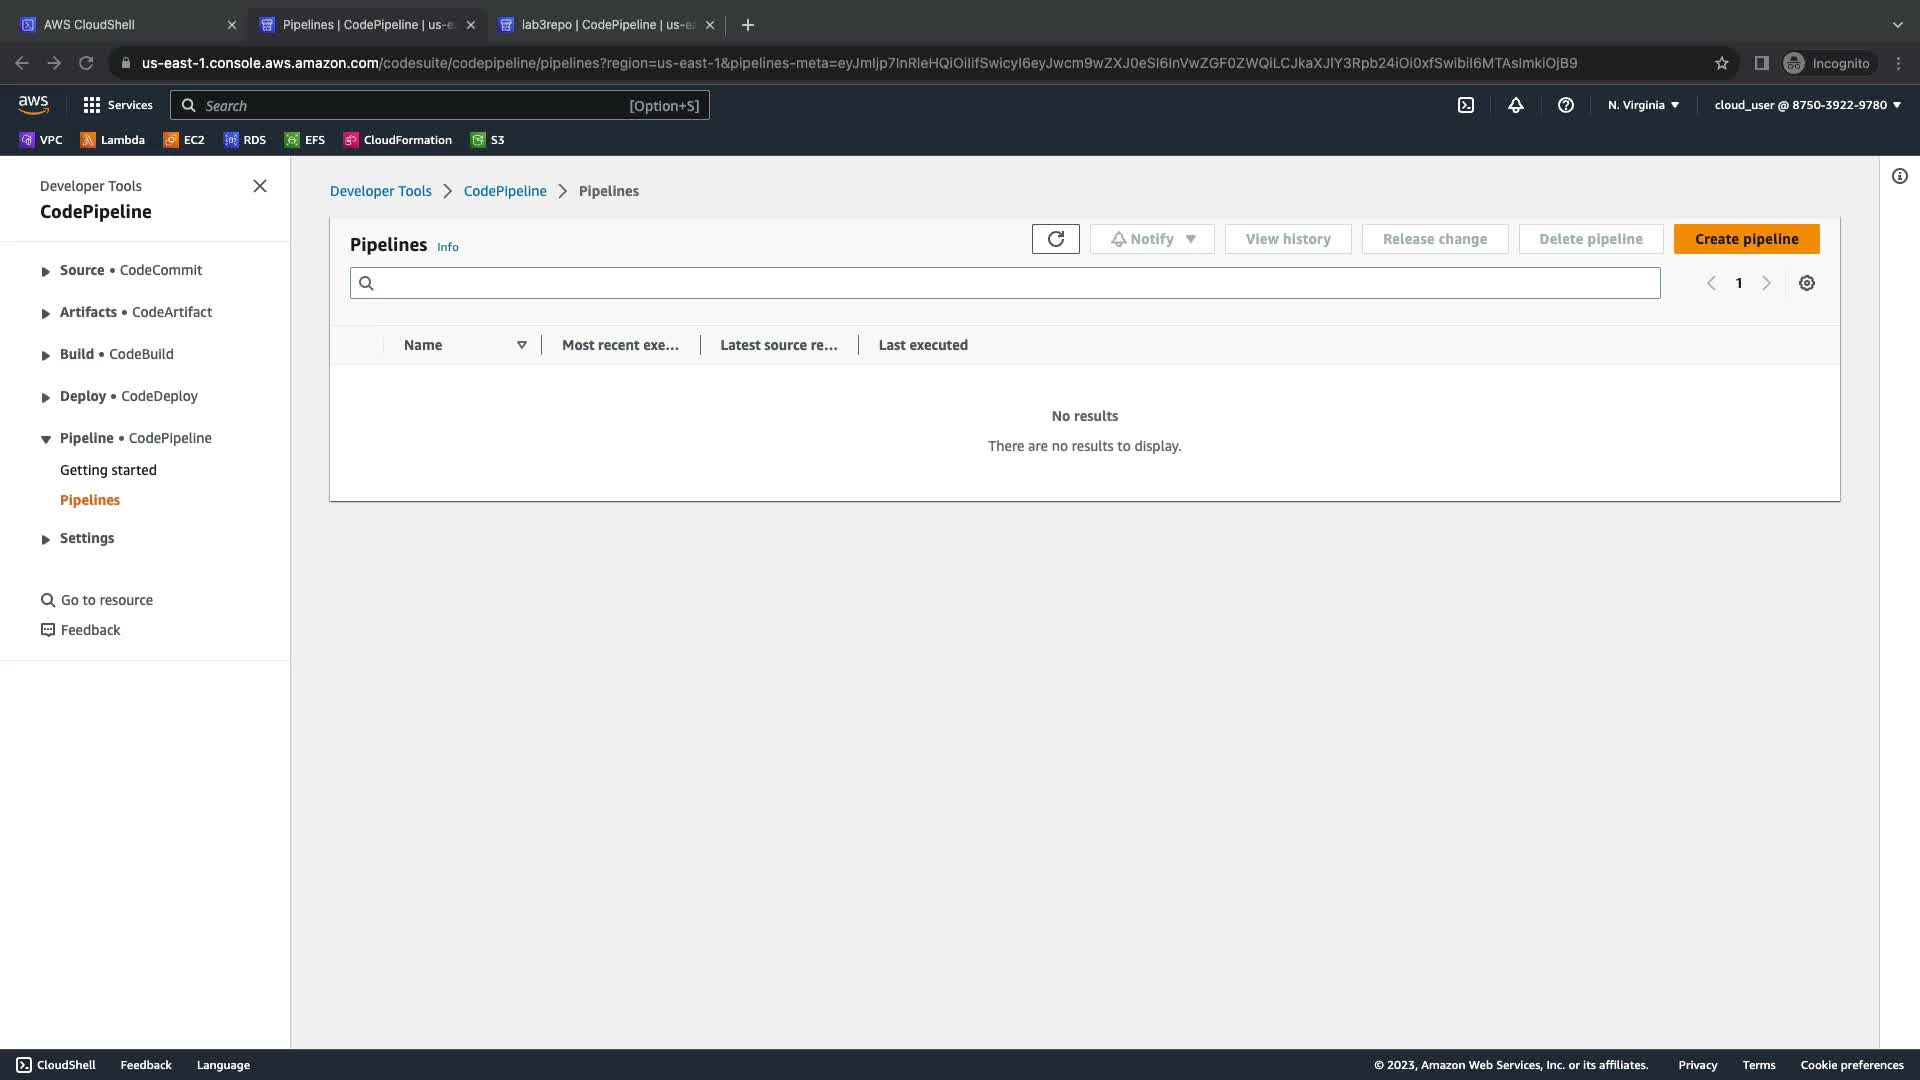
Task: Expand Source CodeCommit section
Action: (46, 271)
